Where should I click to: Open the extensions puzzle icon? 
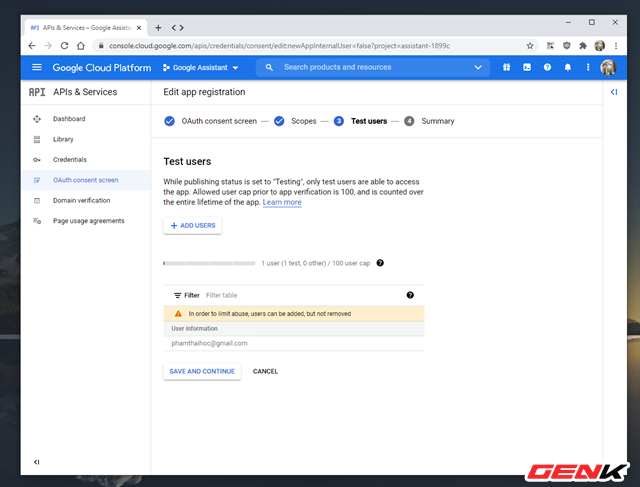pos(583,46)
